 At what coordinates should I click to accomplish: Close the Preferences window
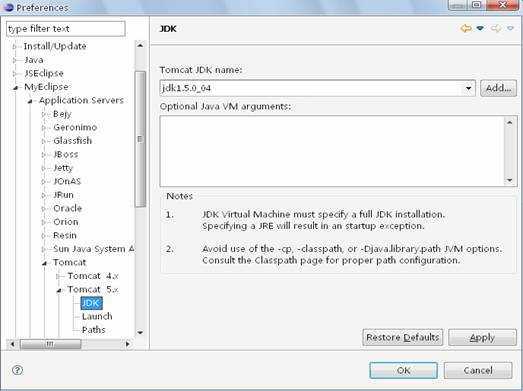pyautogui.click(x=502, y=5)
